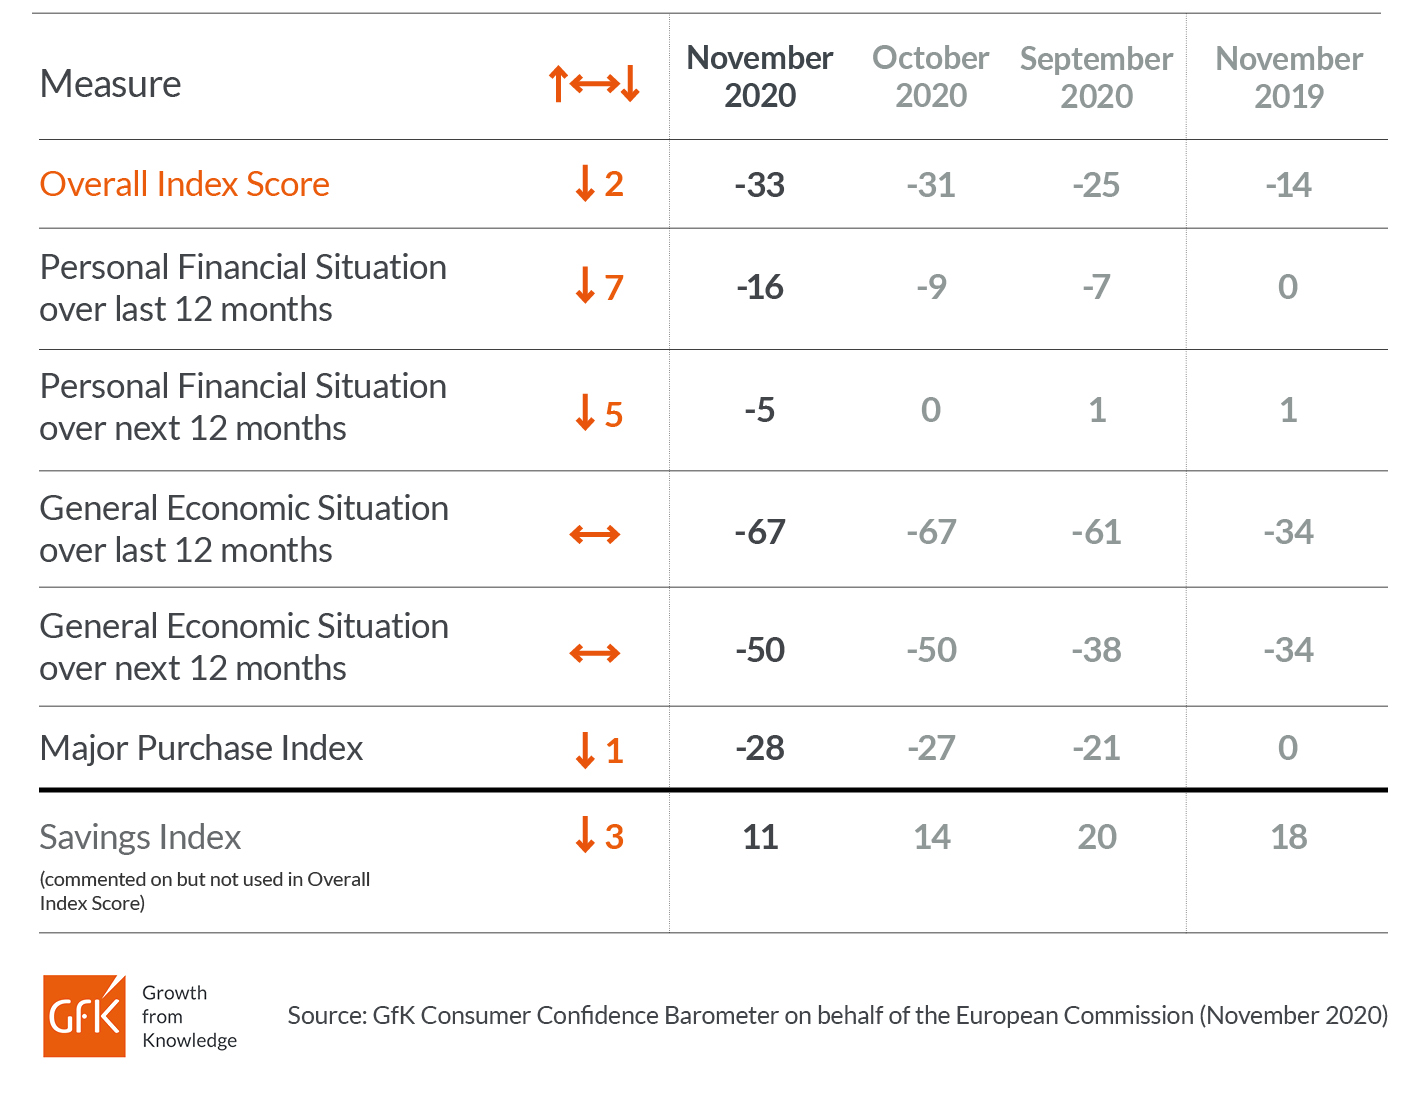
Task: Click the GfK orange logo
Action: pos(84,1016)
